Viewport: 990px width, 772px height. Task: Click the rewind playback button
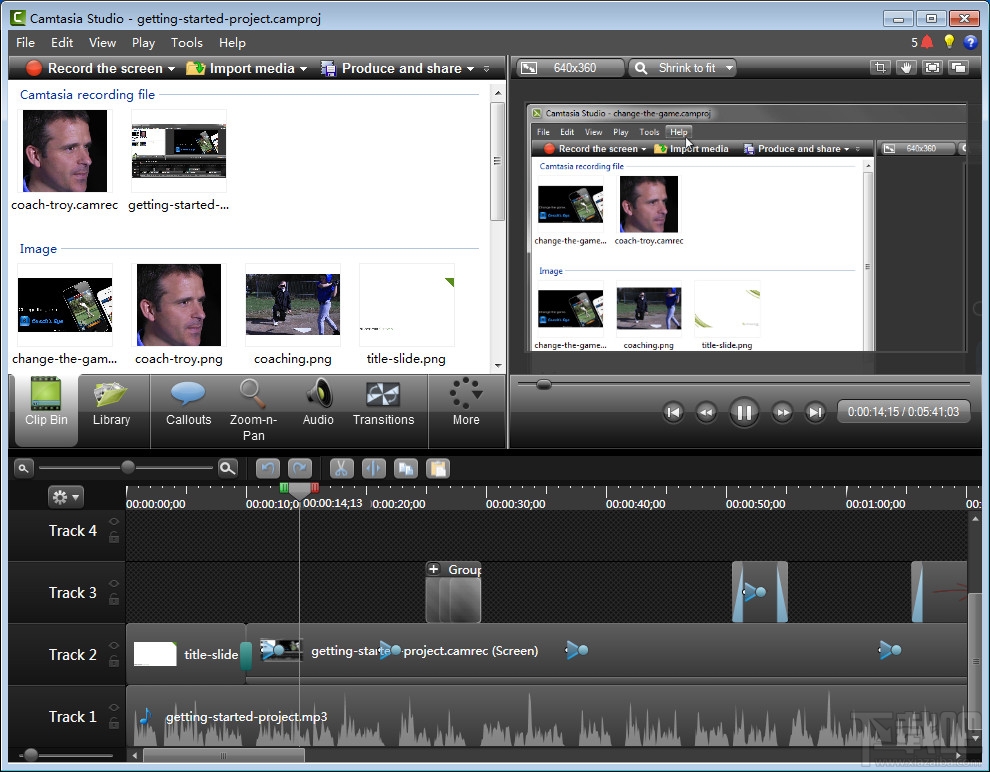[706, 413]
